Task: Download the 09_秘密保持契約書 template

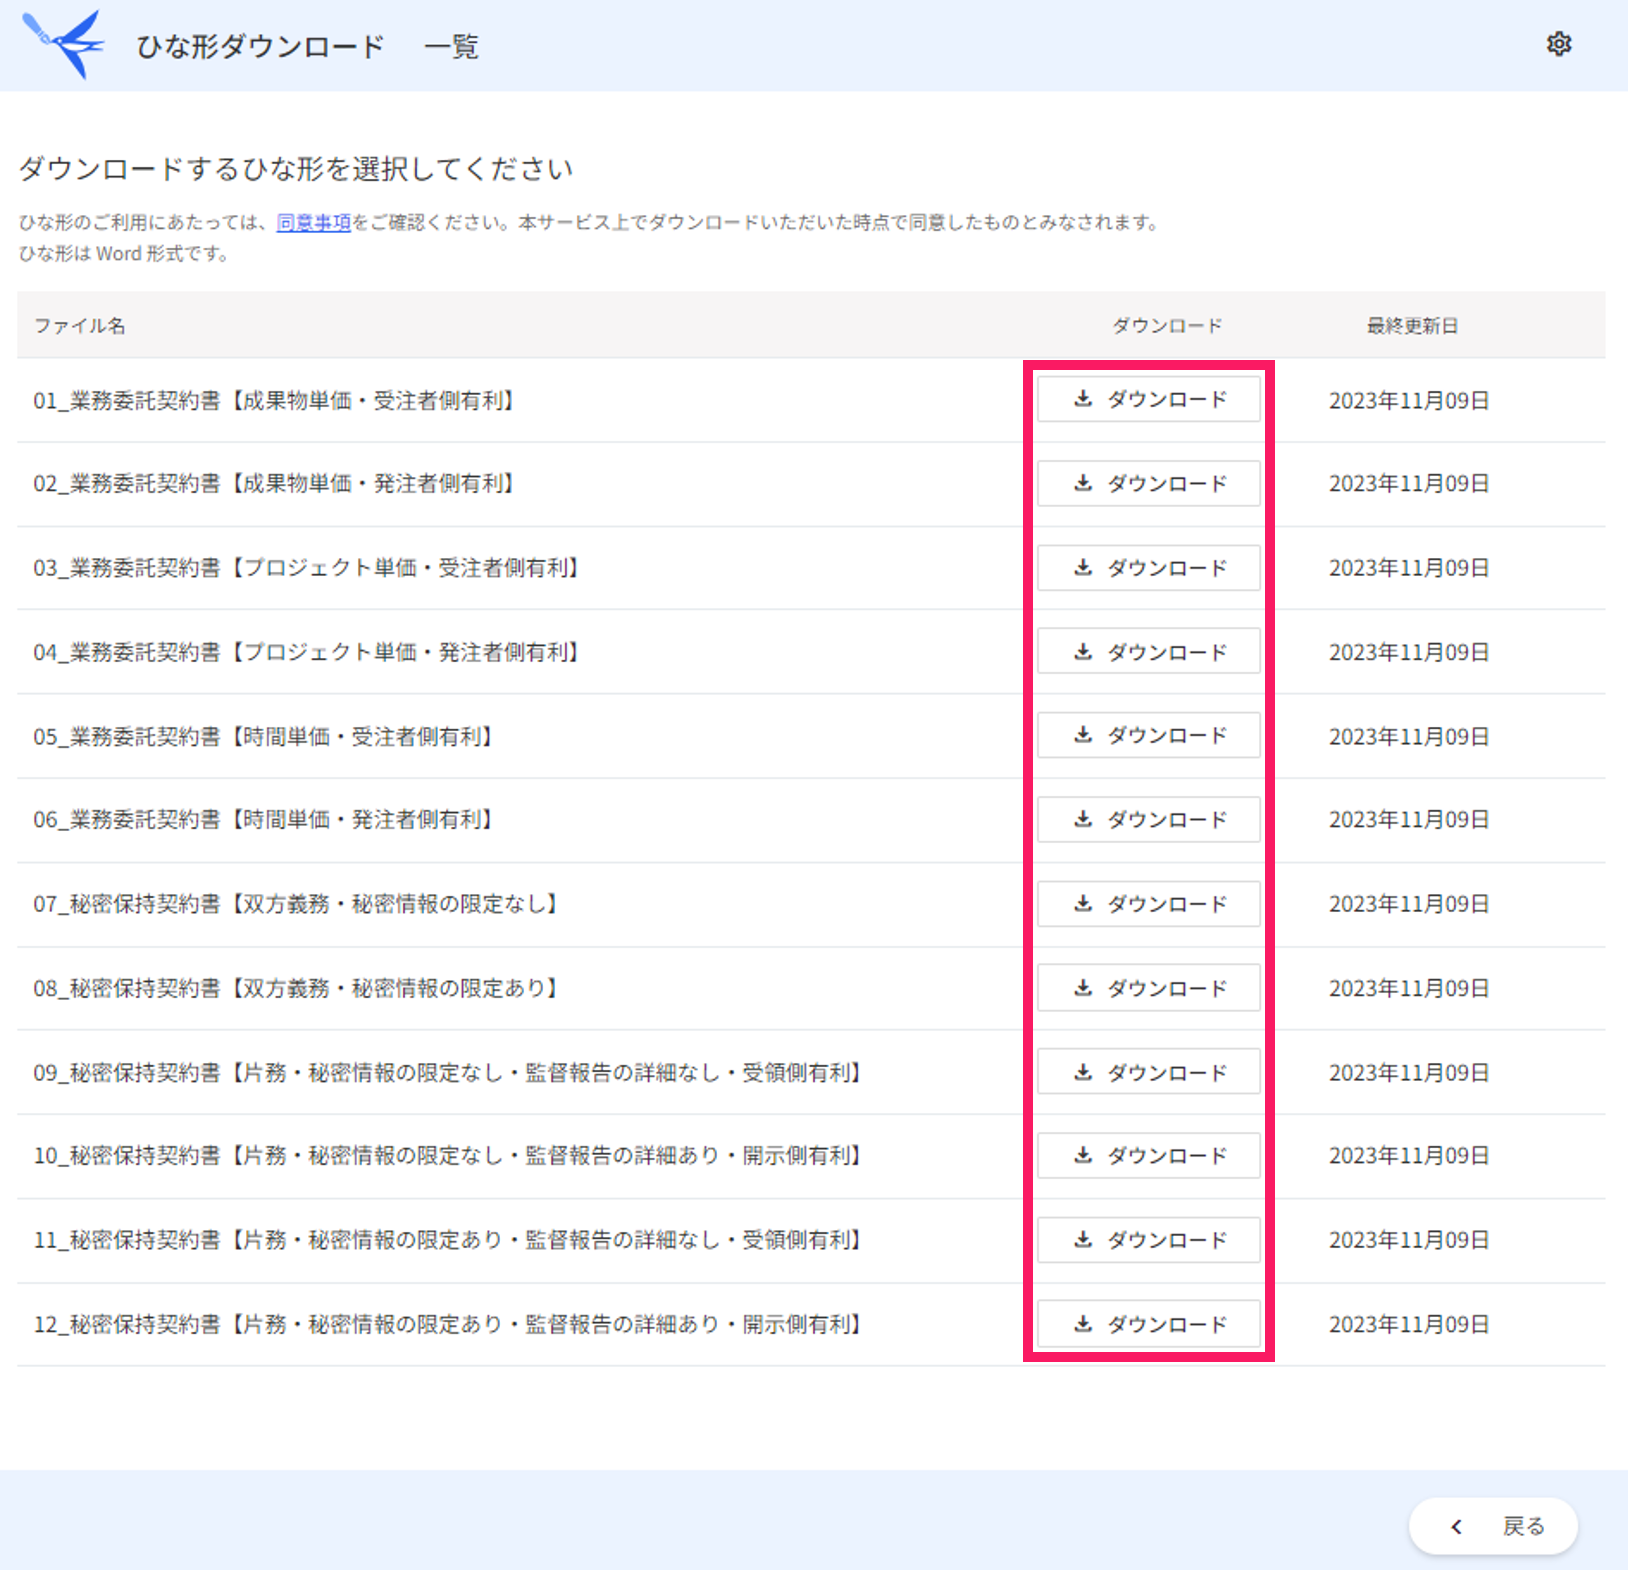Action: 1148,1071
